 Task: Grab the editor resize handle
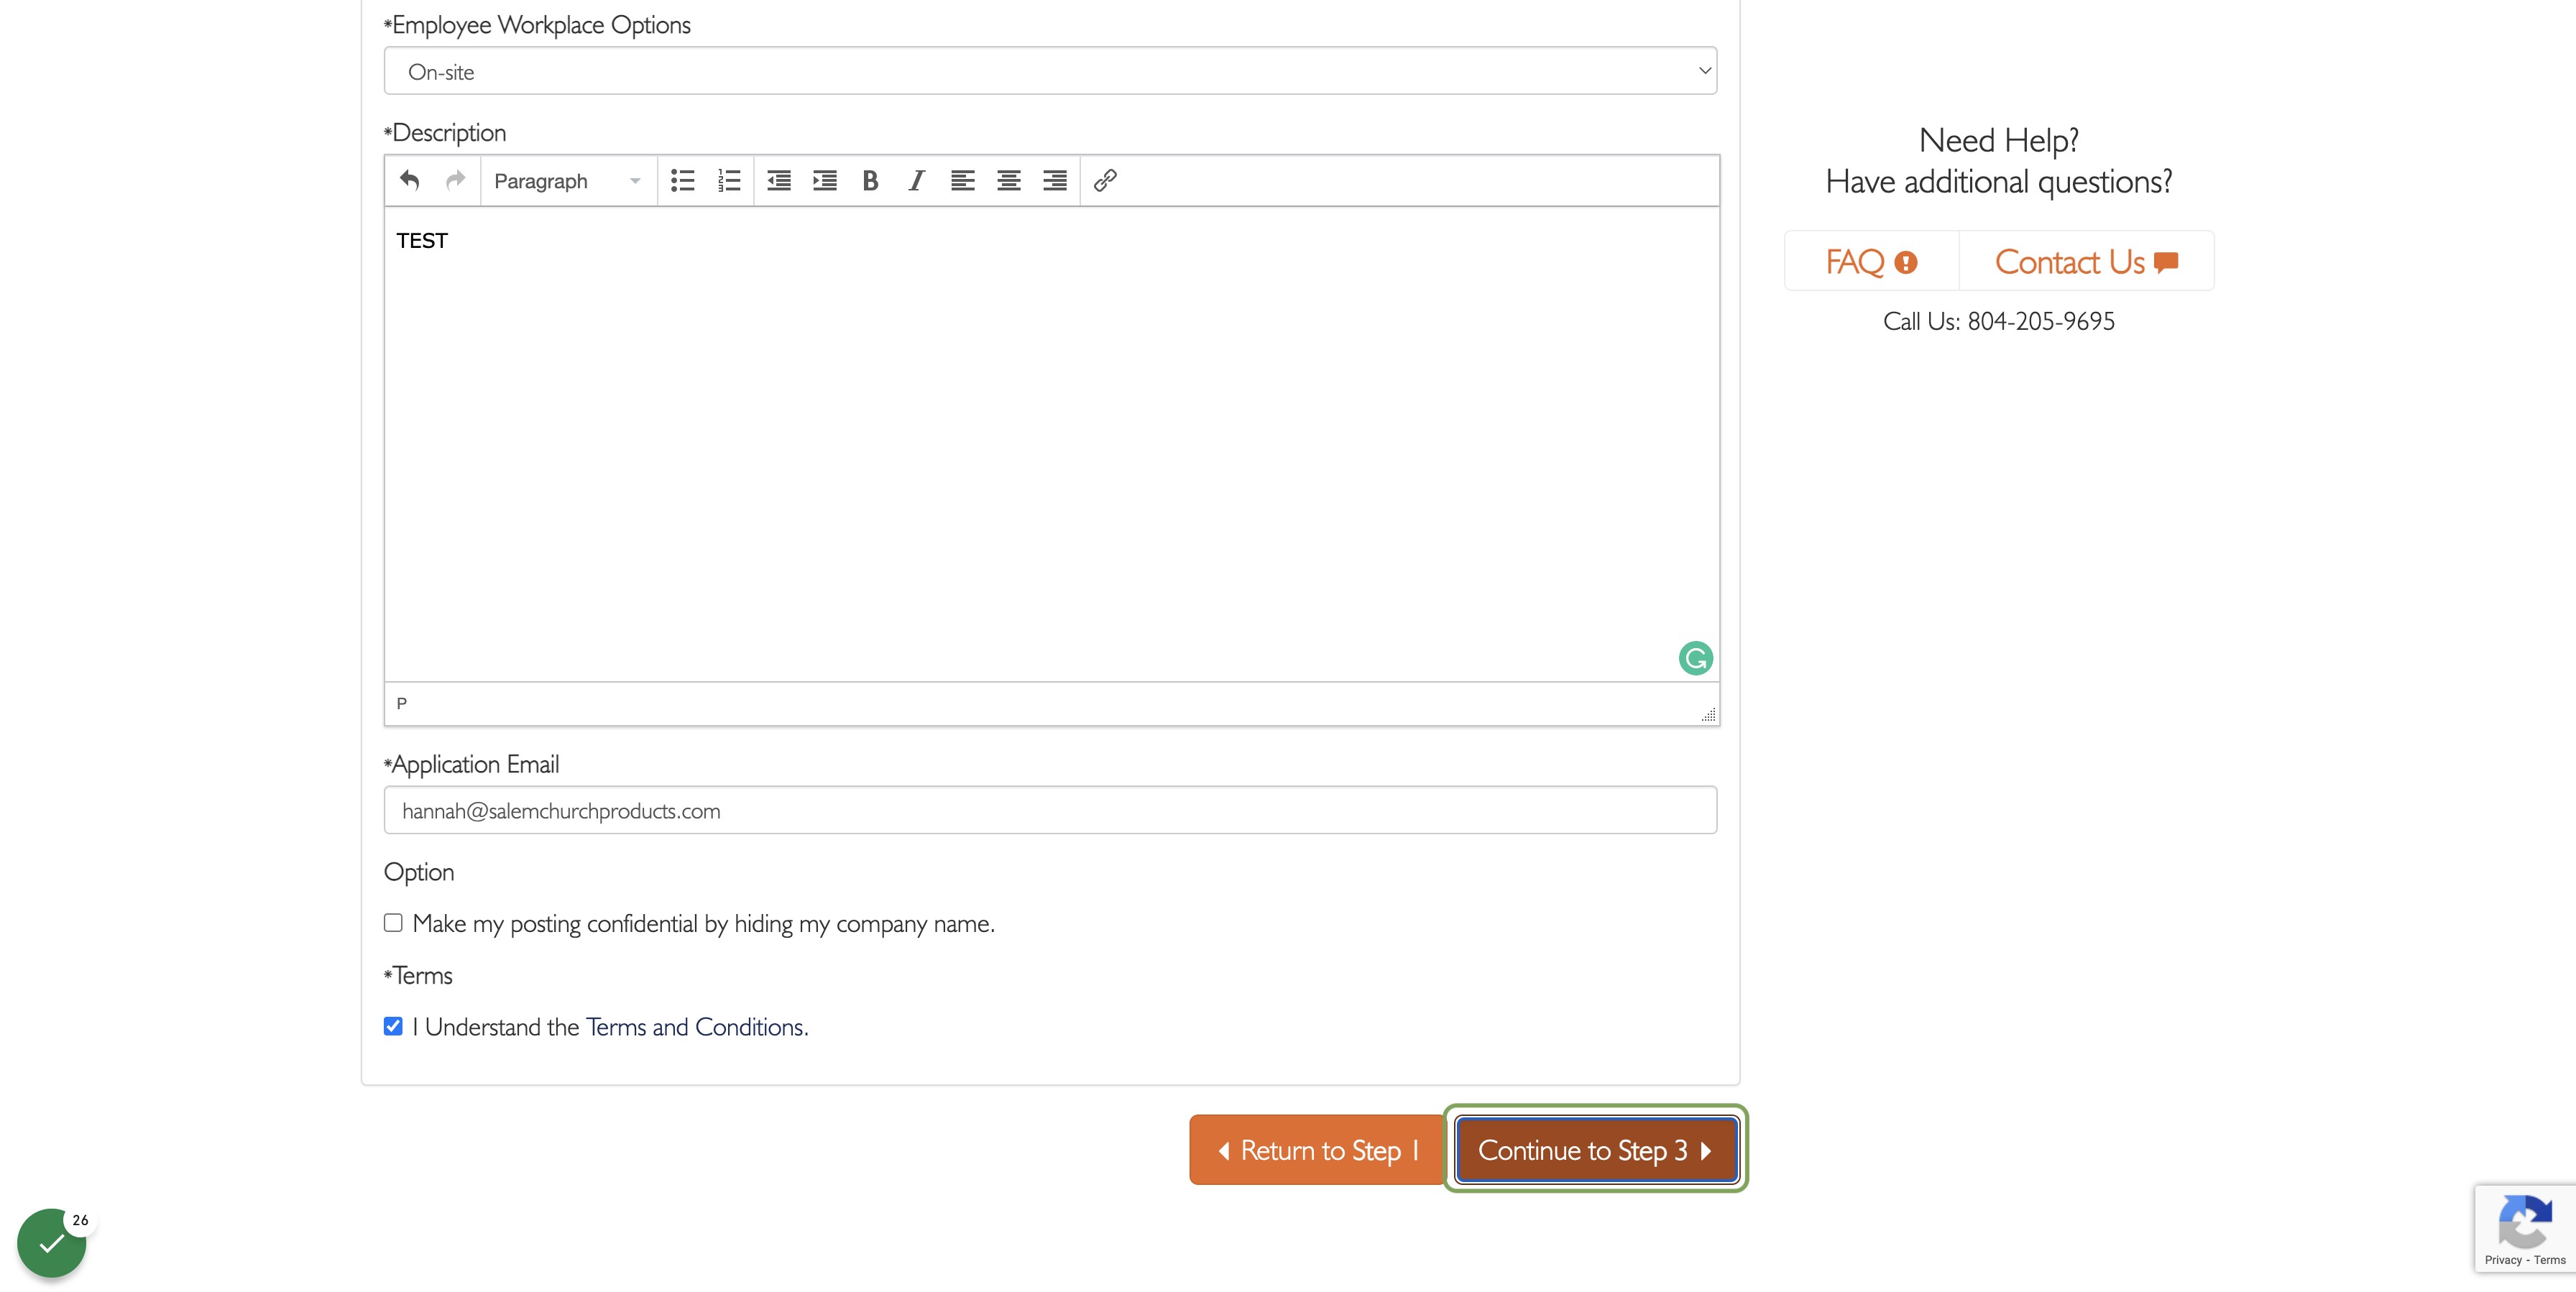[x=1709, y=714]
